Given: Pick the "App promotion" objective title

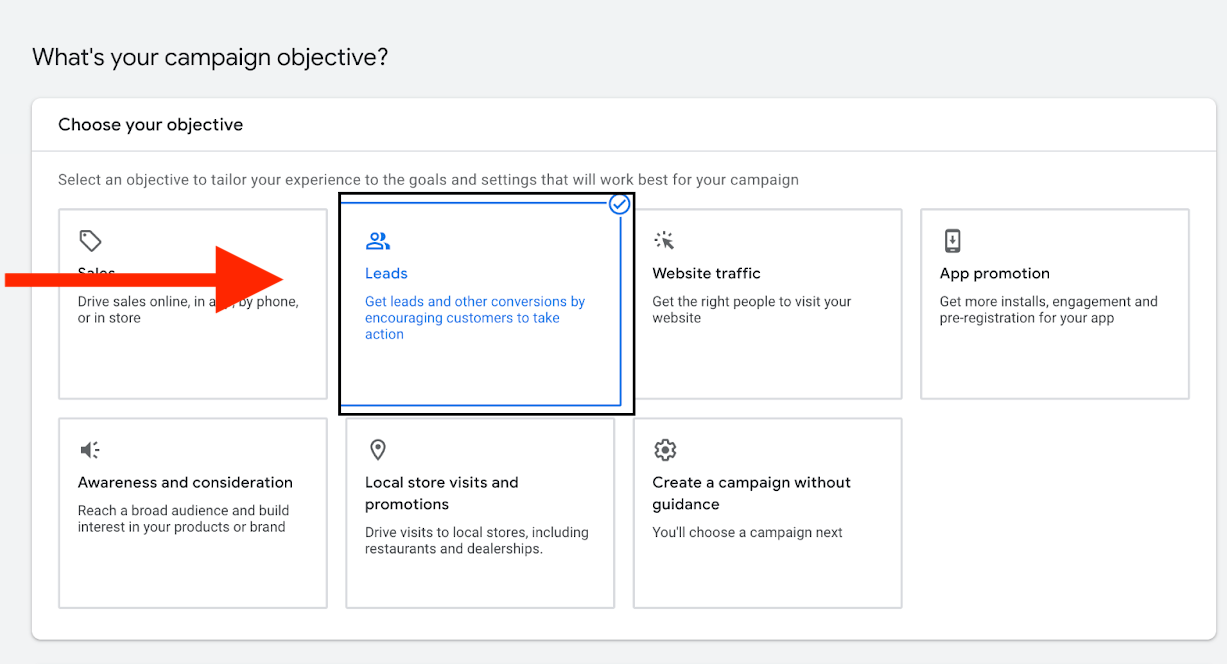Looking at the screenshot, I should (994, 273).
